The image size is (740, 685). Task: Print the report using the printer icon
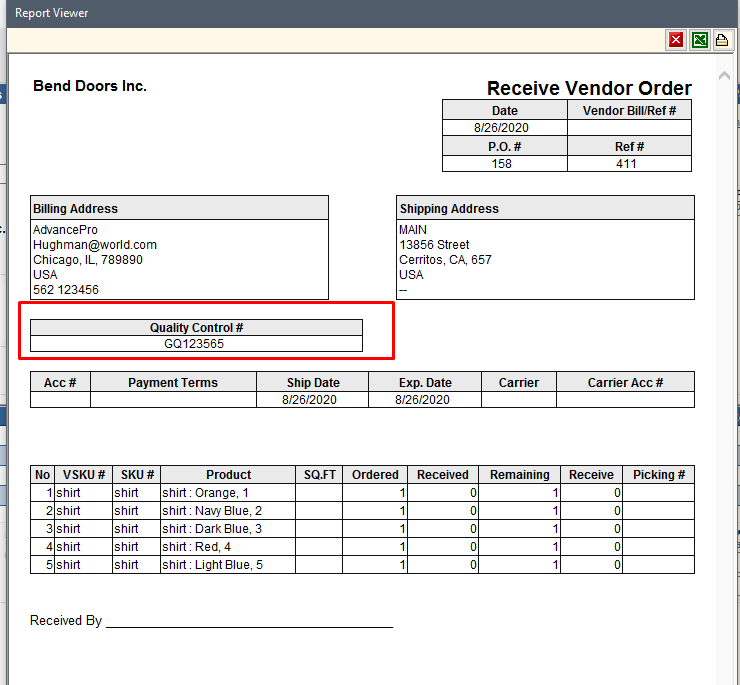721,40
